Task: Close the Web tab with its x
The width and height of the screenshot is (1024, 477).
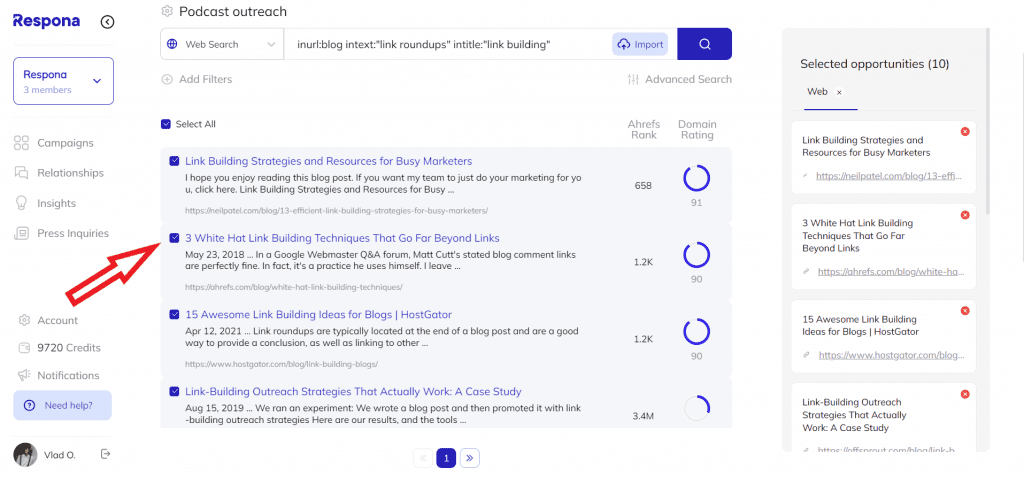Action: point(839,93)
